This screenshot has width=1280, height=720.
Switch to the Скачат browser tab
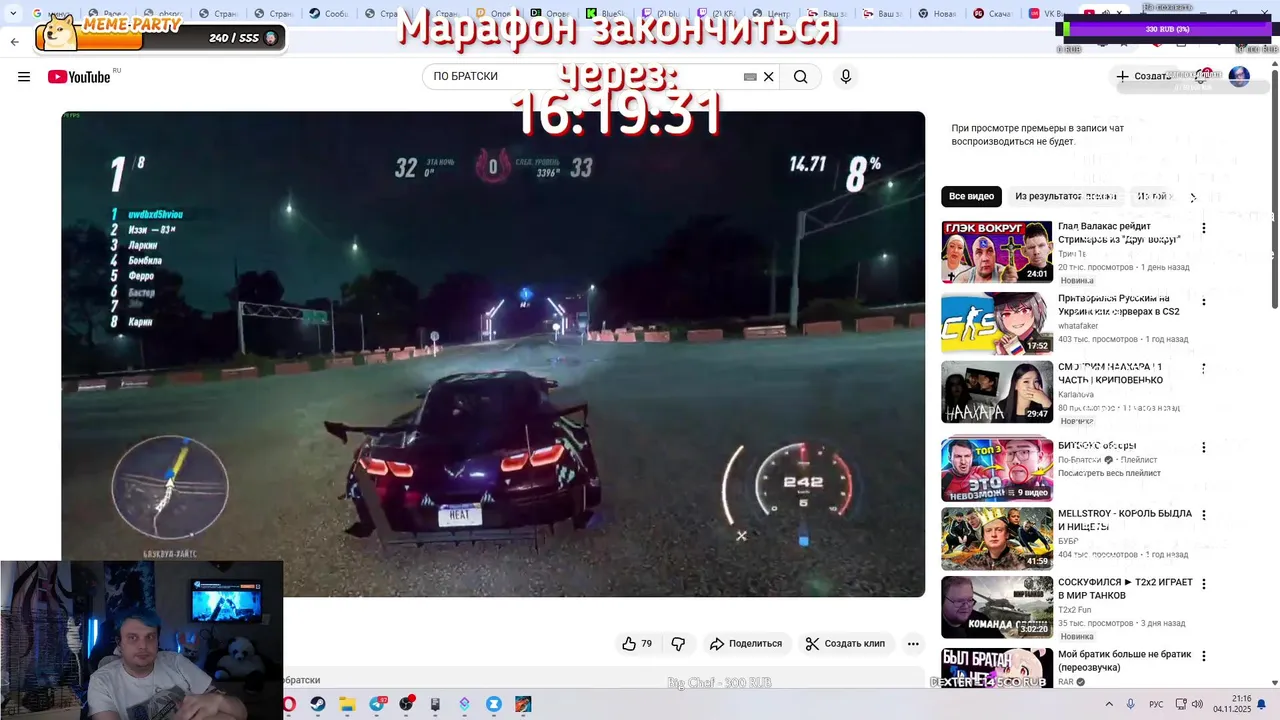pyautogui.click(x=990, y=14)
